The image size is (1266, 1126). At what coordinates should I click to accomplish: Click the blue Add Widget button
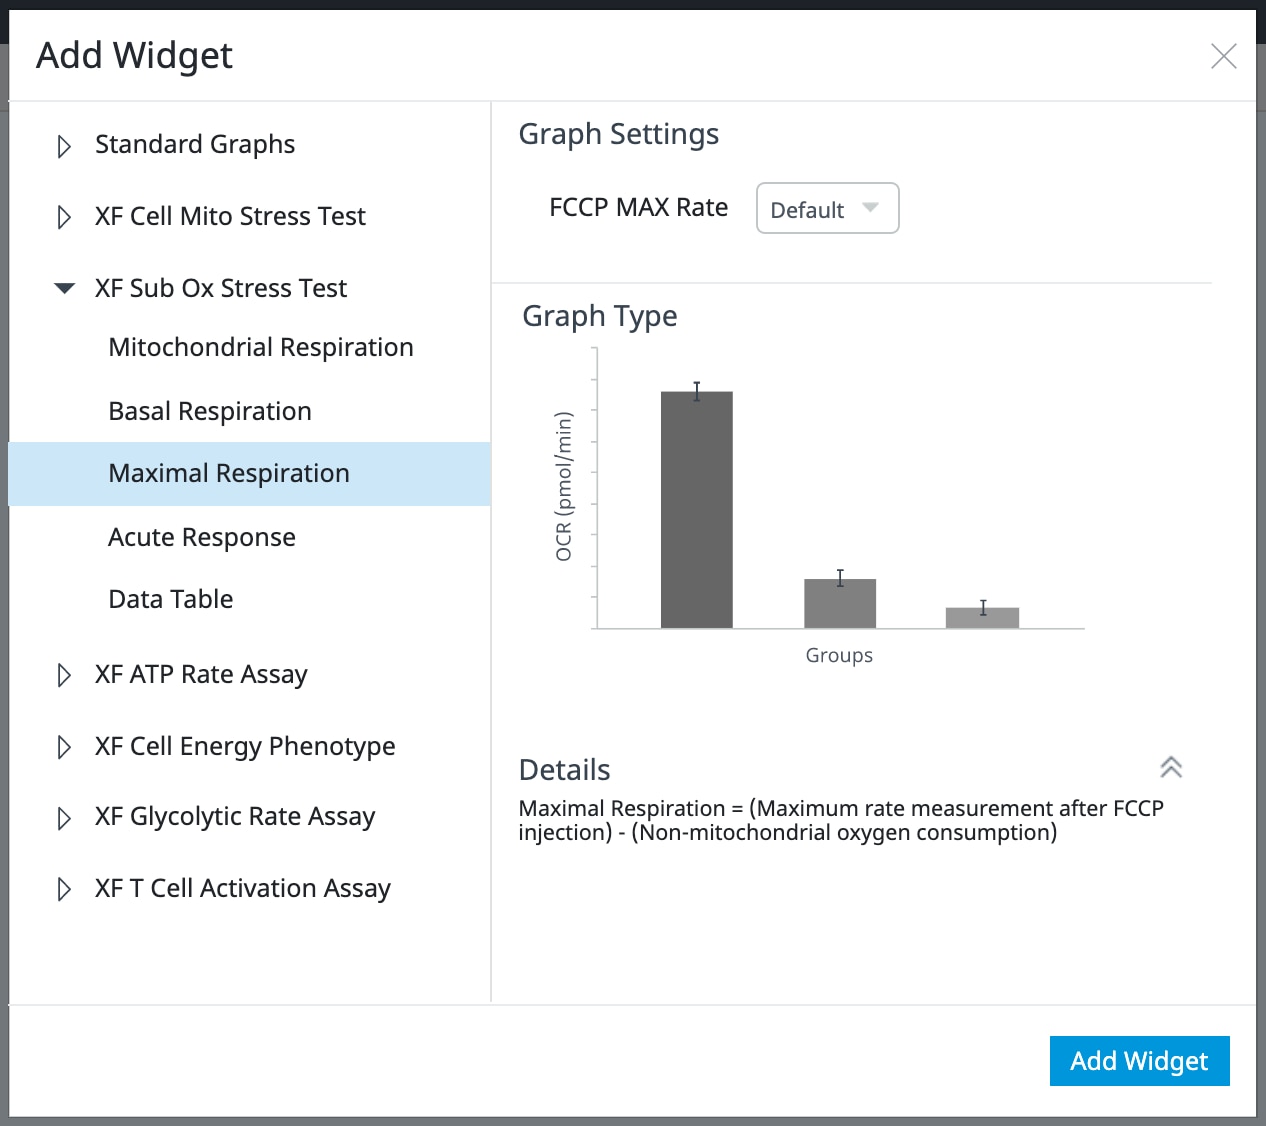1139,1060
